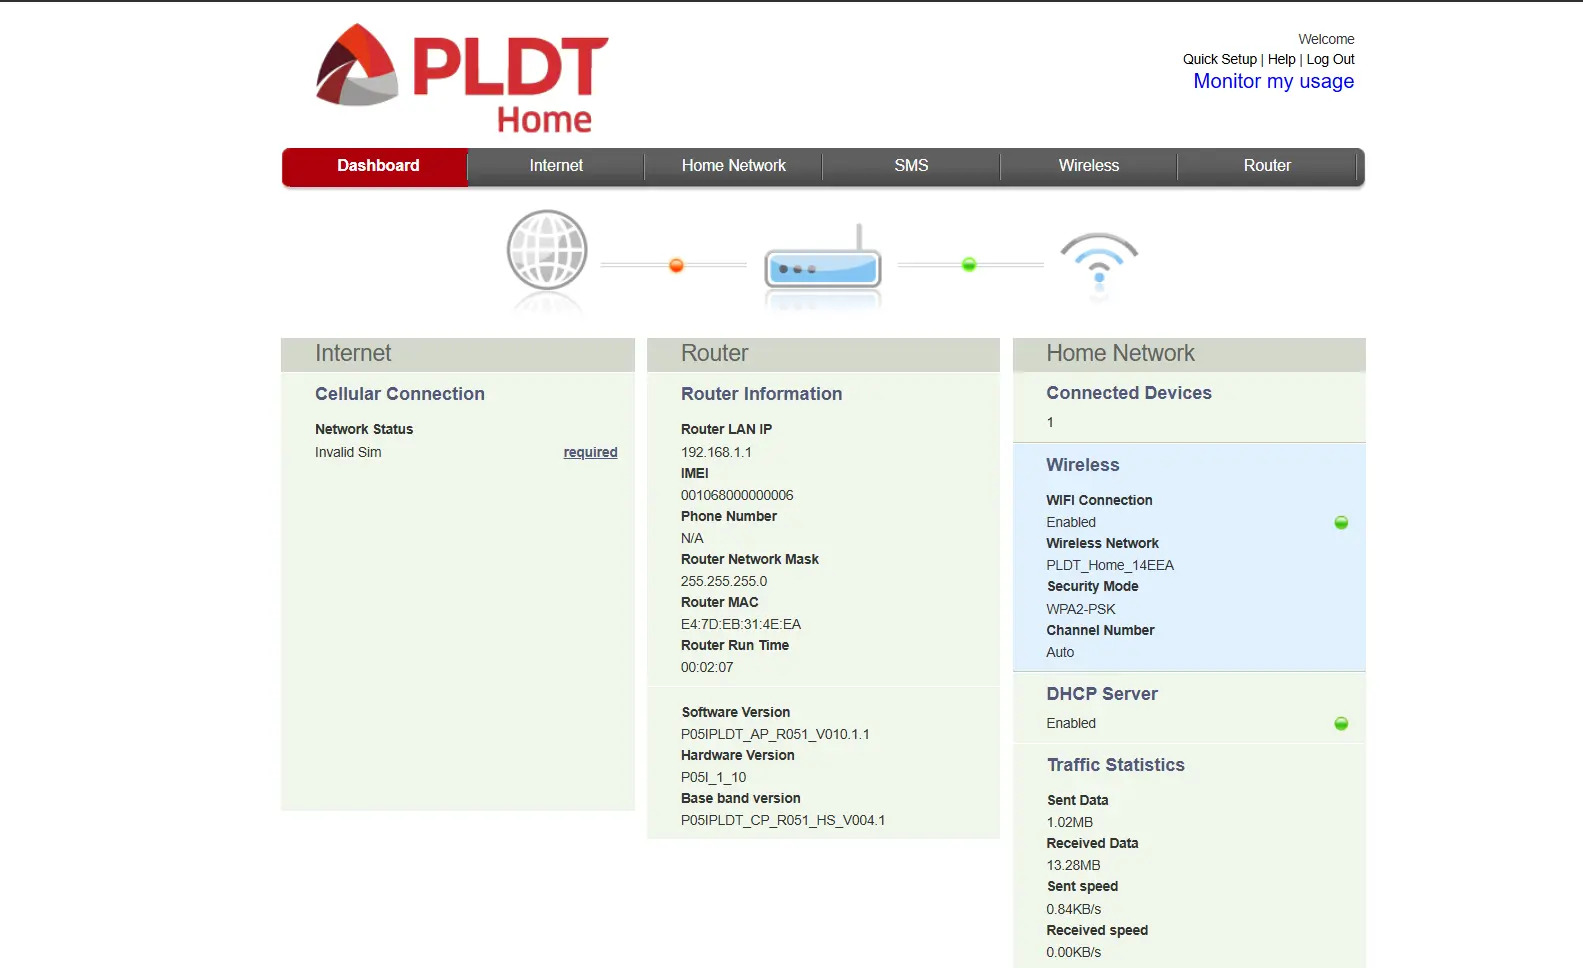This screenshot has width=1583, height=968.
Task: Open the Traffic Statistics heading
Action: point(1116,765)
